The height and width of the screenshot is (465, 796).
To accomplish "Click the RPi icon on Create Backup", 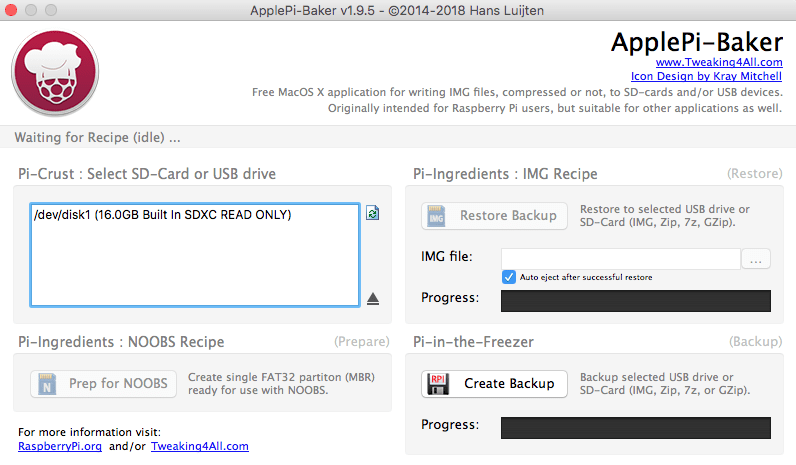I will pyautogui.click(x=437, y=383).
